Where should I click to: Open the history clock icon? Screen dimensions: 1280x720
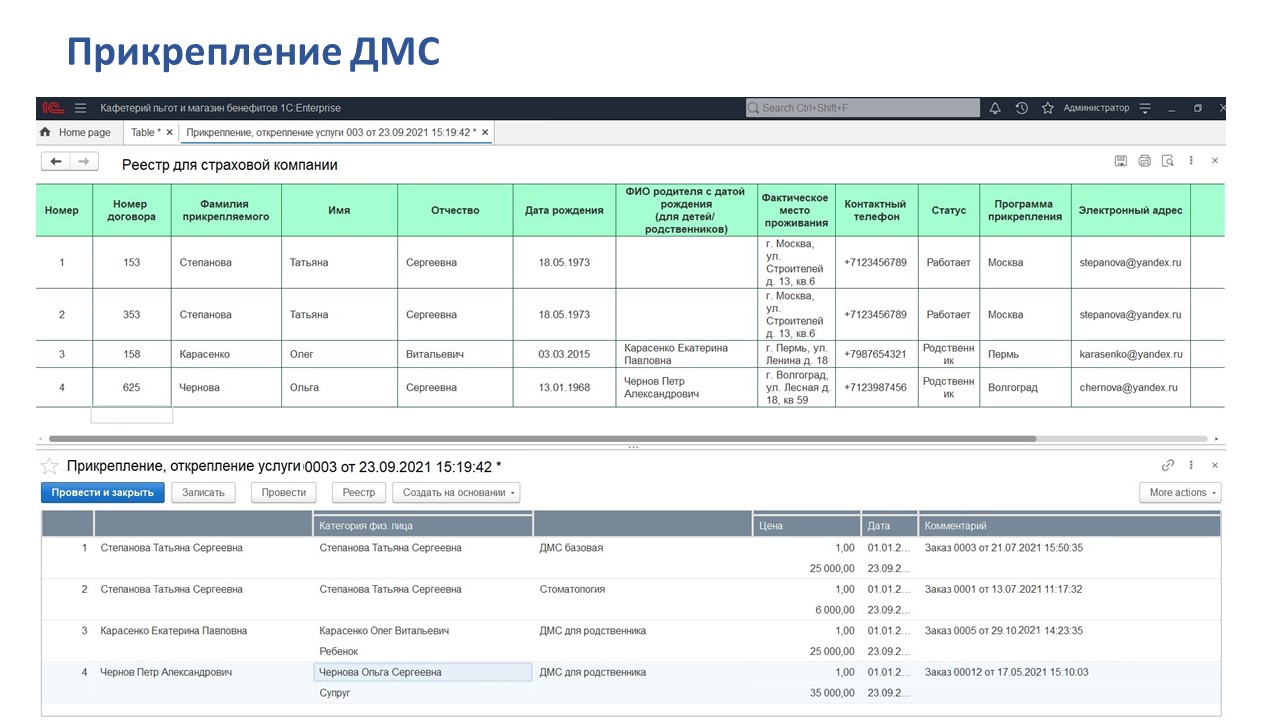(1021, 108)
